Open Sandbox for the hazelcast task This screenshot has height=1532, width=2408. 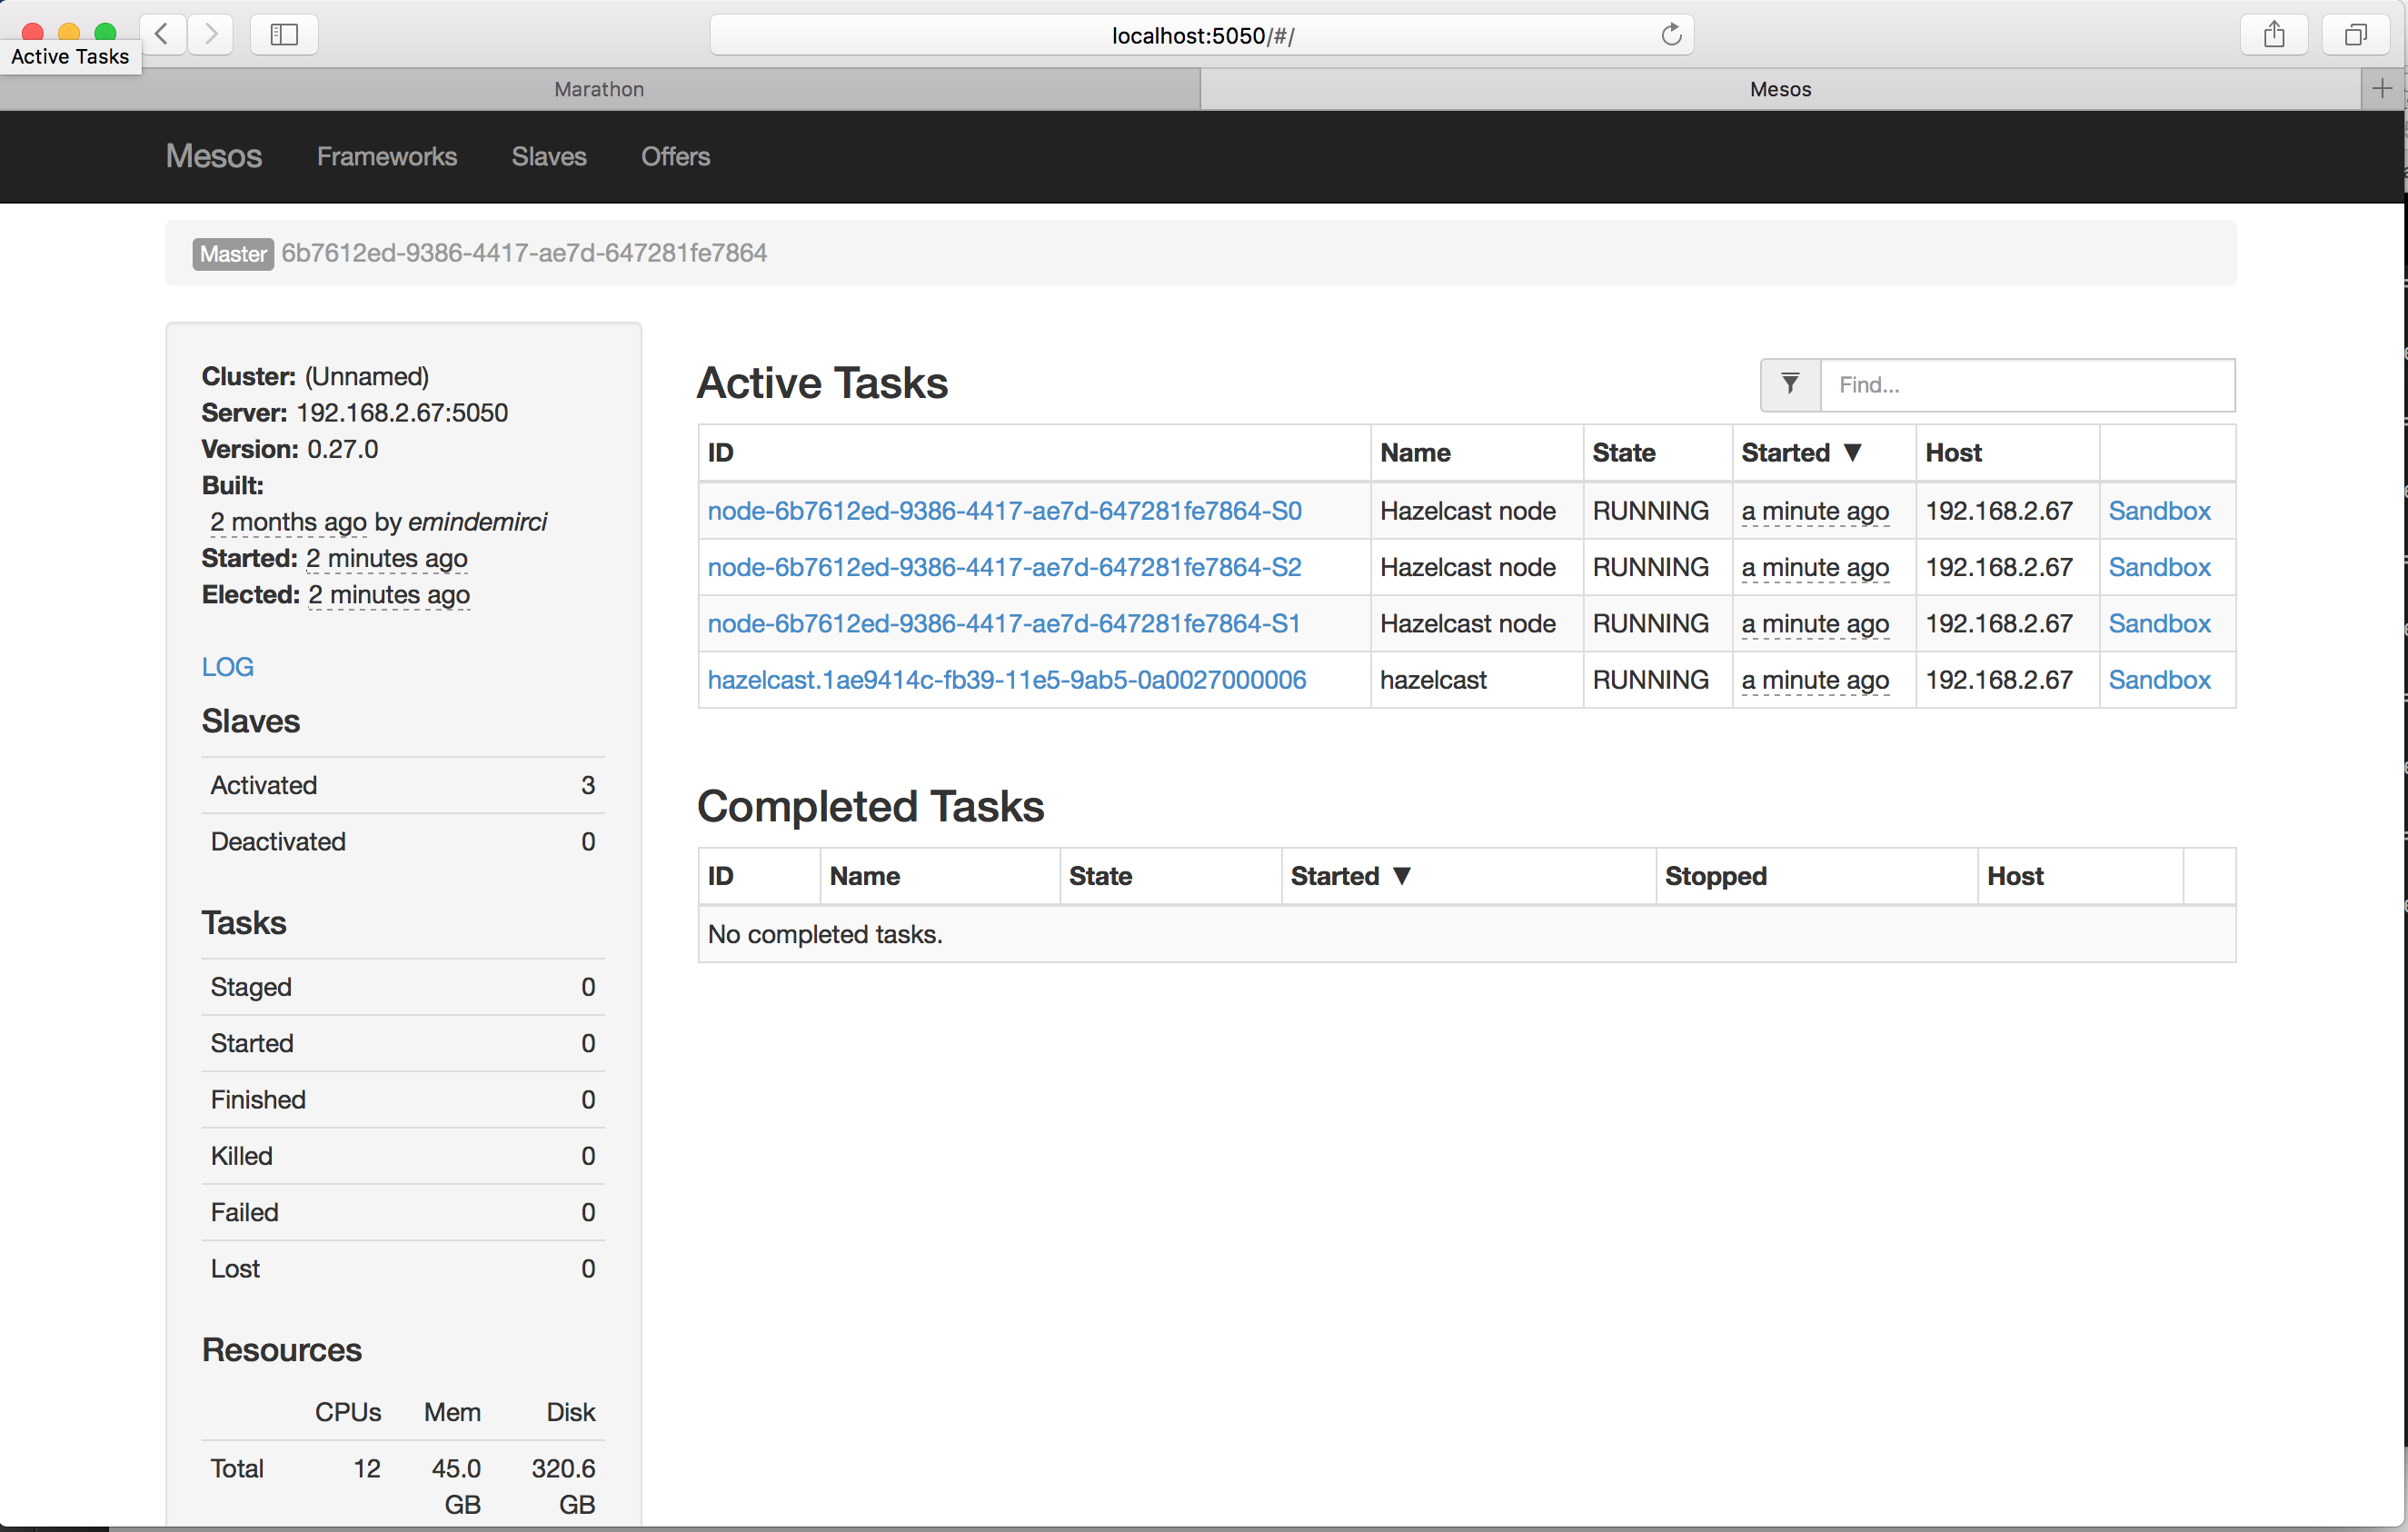coord(2158,679)
